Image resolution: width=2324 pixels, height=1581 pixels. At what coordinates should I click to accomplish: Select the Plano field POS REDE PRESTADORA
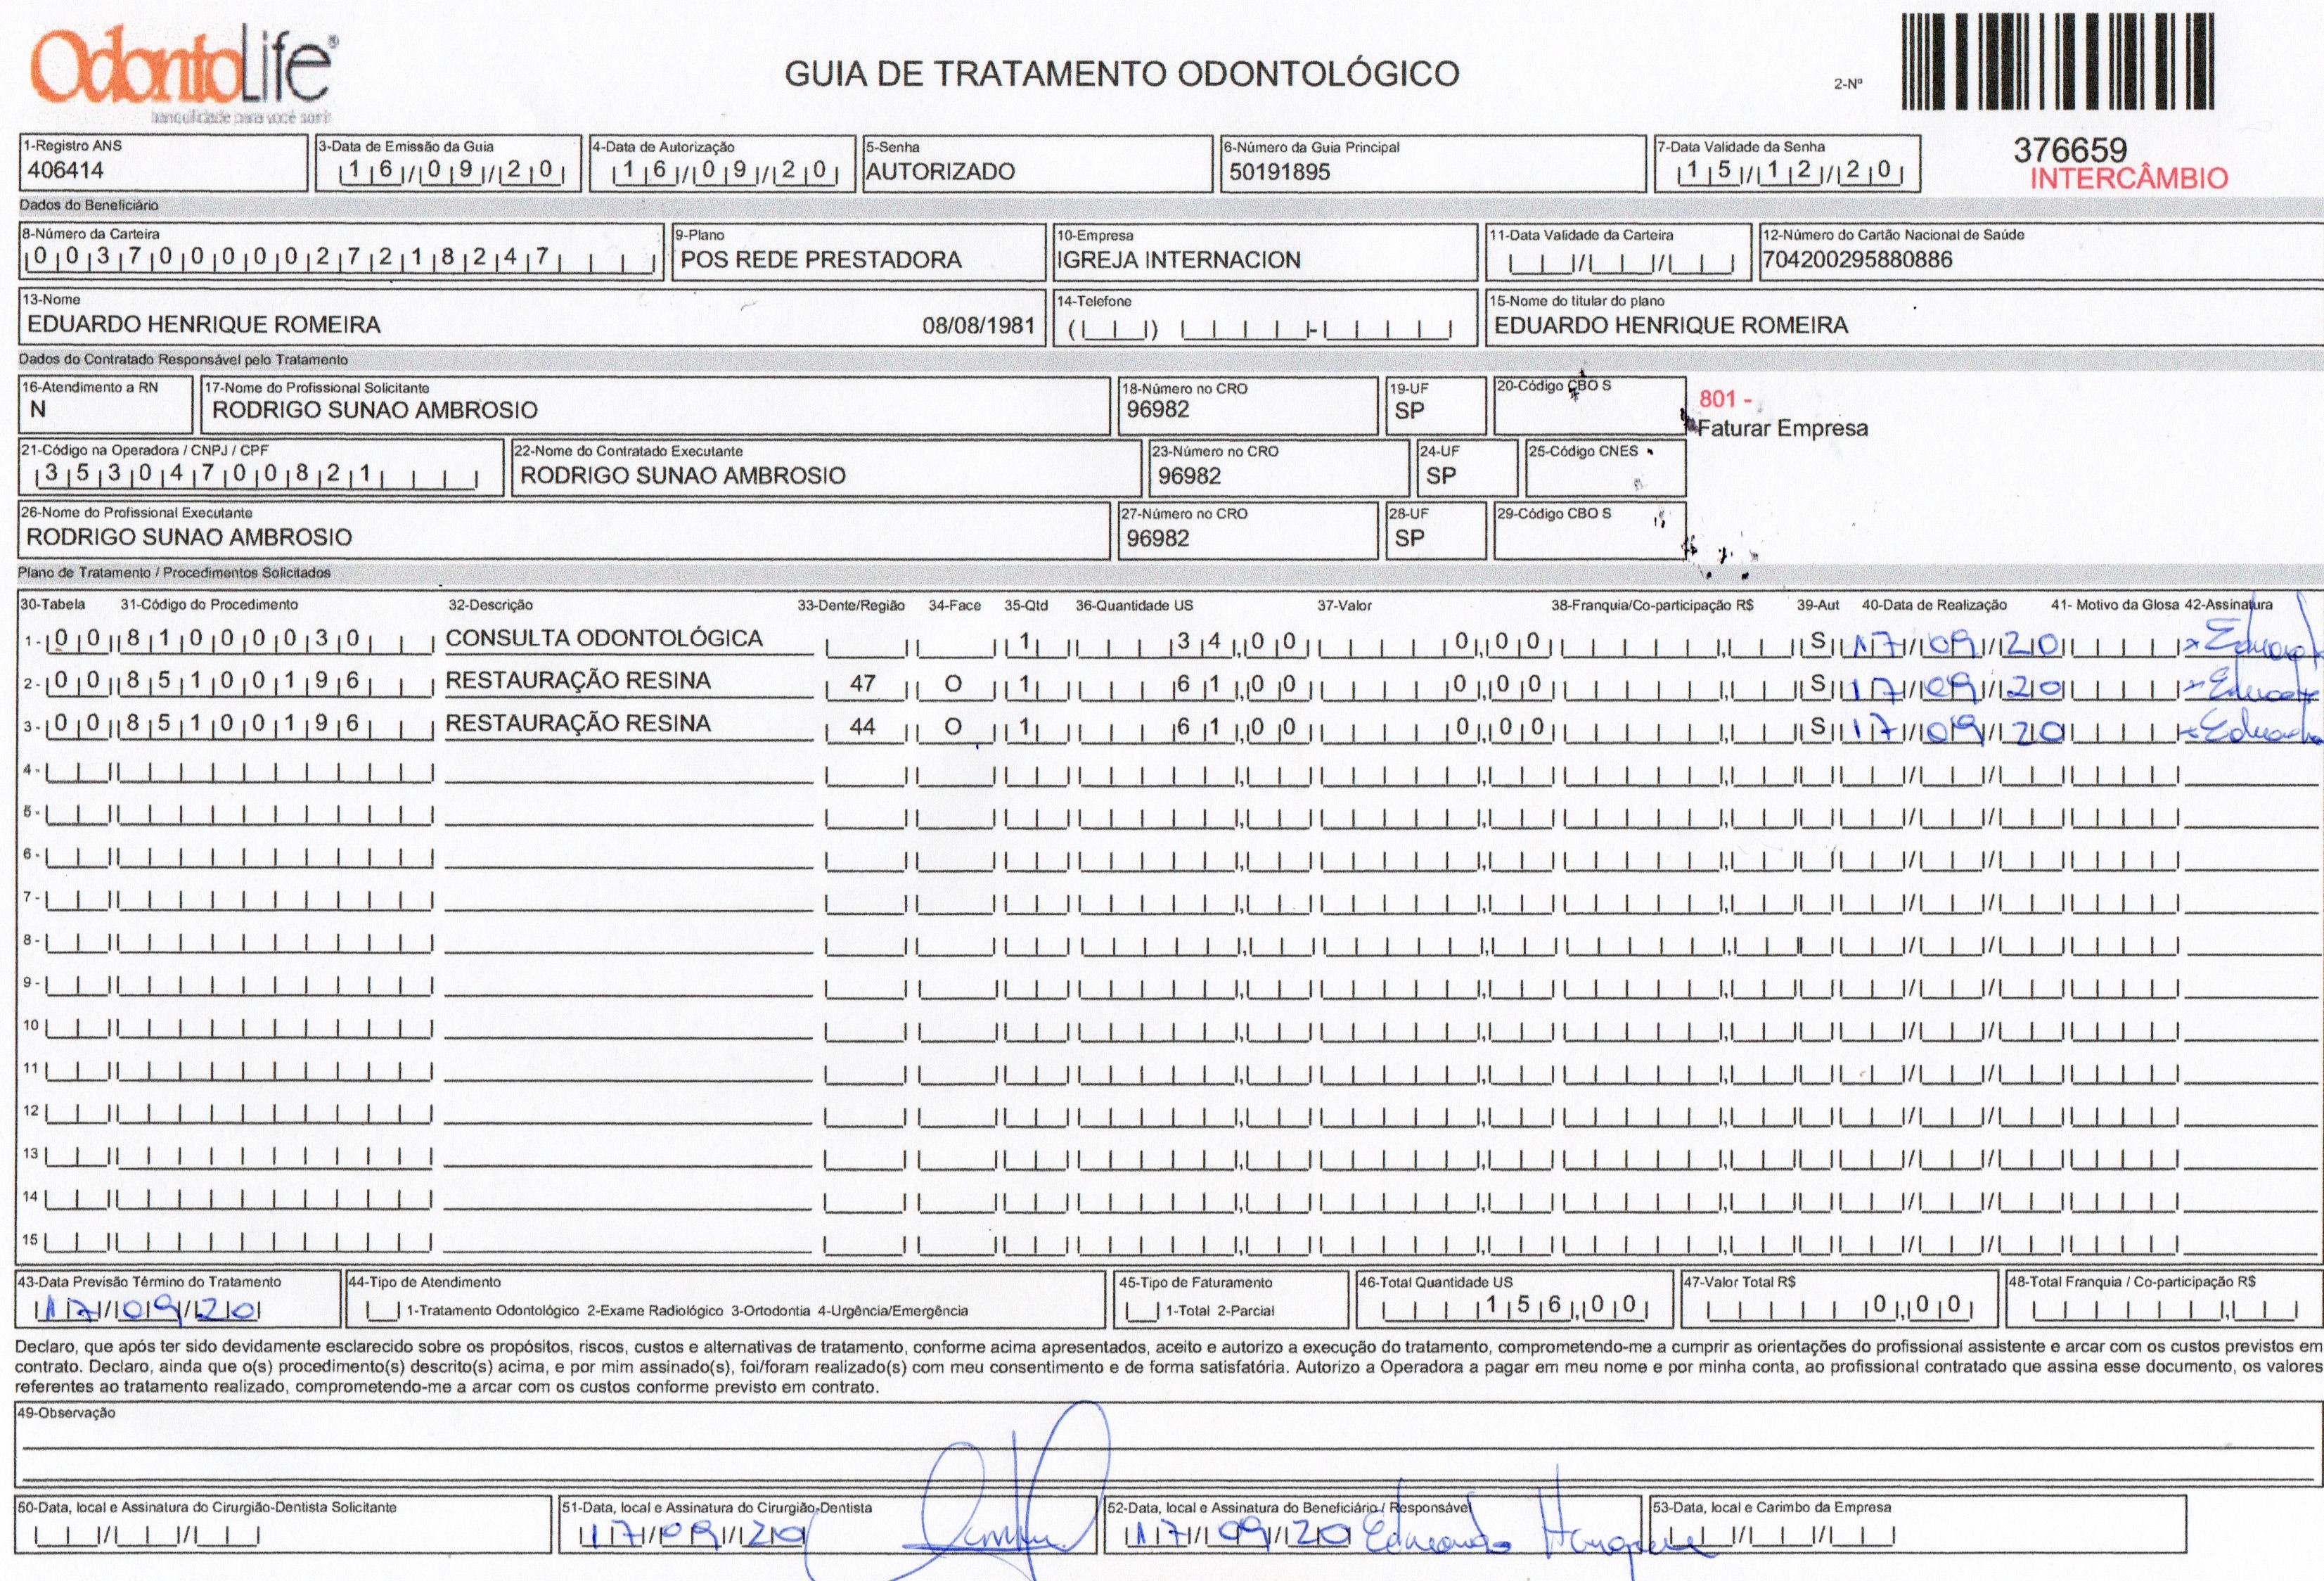click(820, 260)
